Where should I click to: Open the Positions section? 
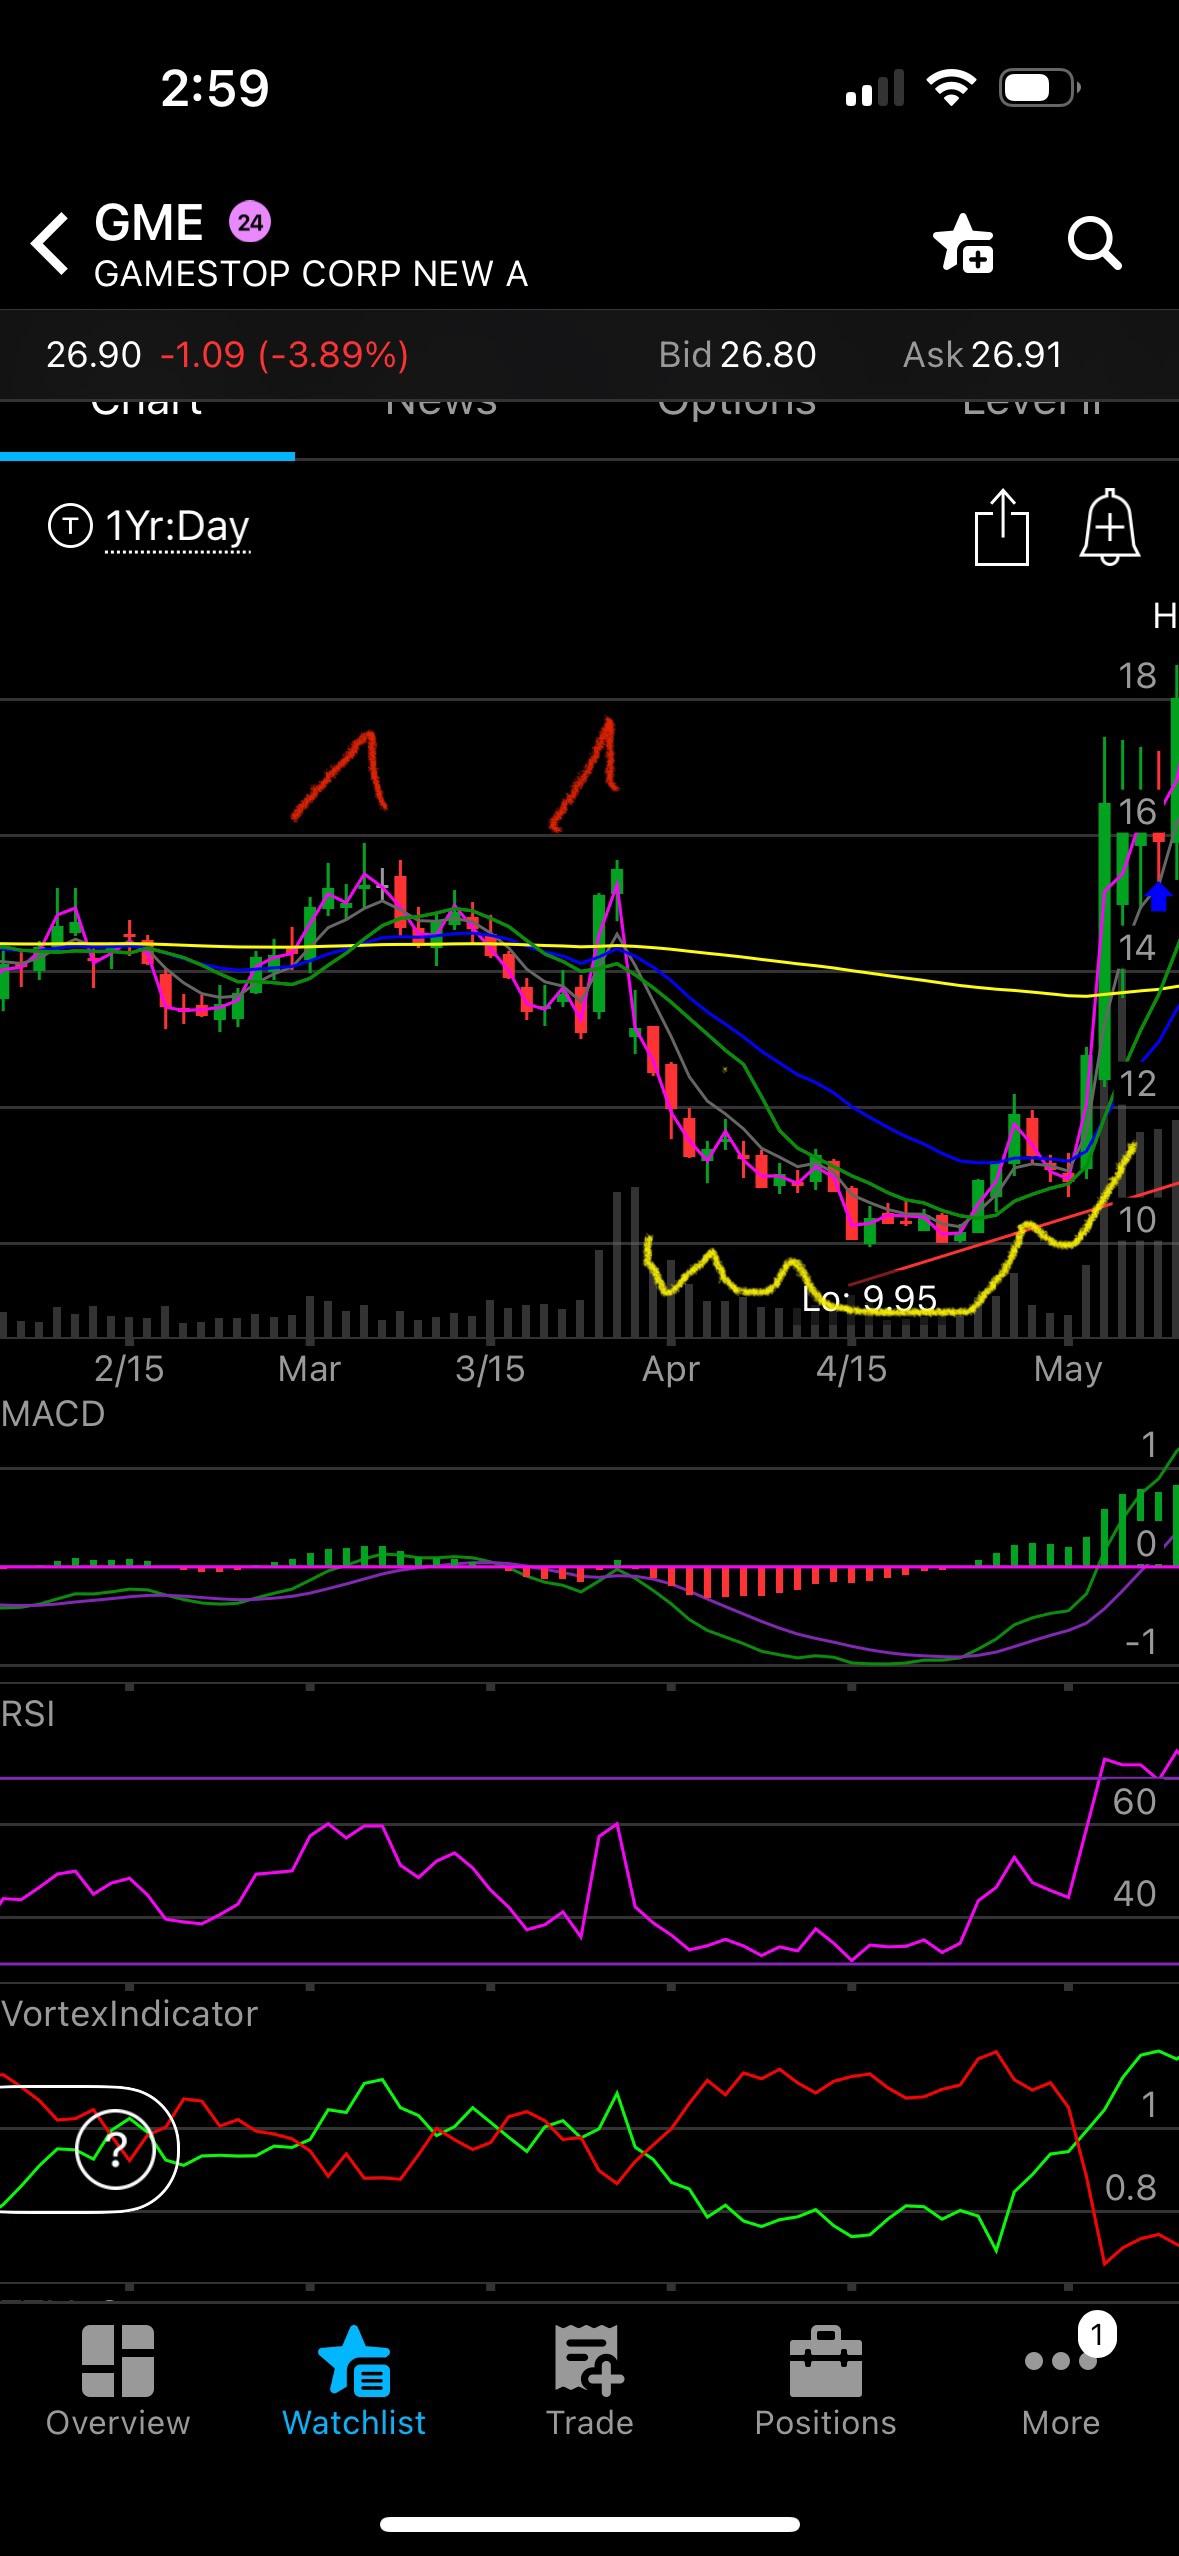click(825, 2382)
